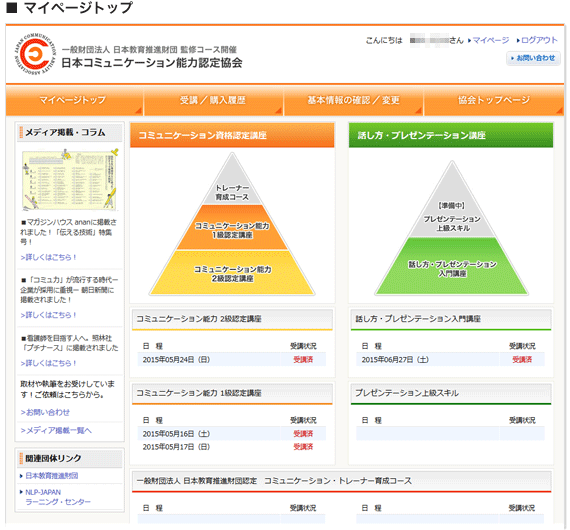Click the 2015年05月24日 (日) schedule row
This screenshot has width=570, height=530.
coord(232,360)
